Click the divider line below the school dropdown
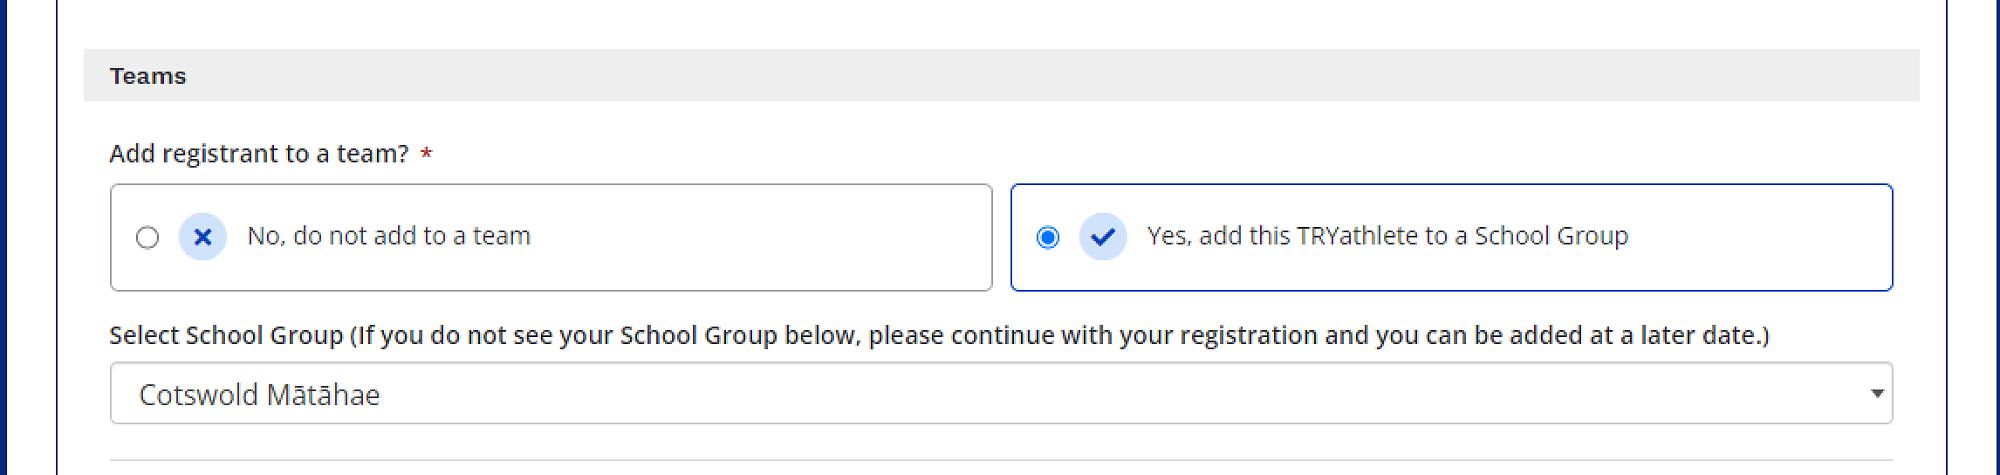 [1000, 460]
